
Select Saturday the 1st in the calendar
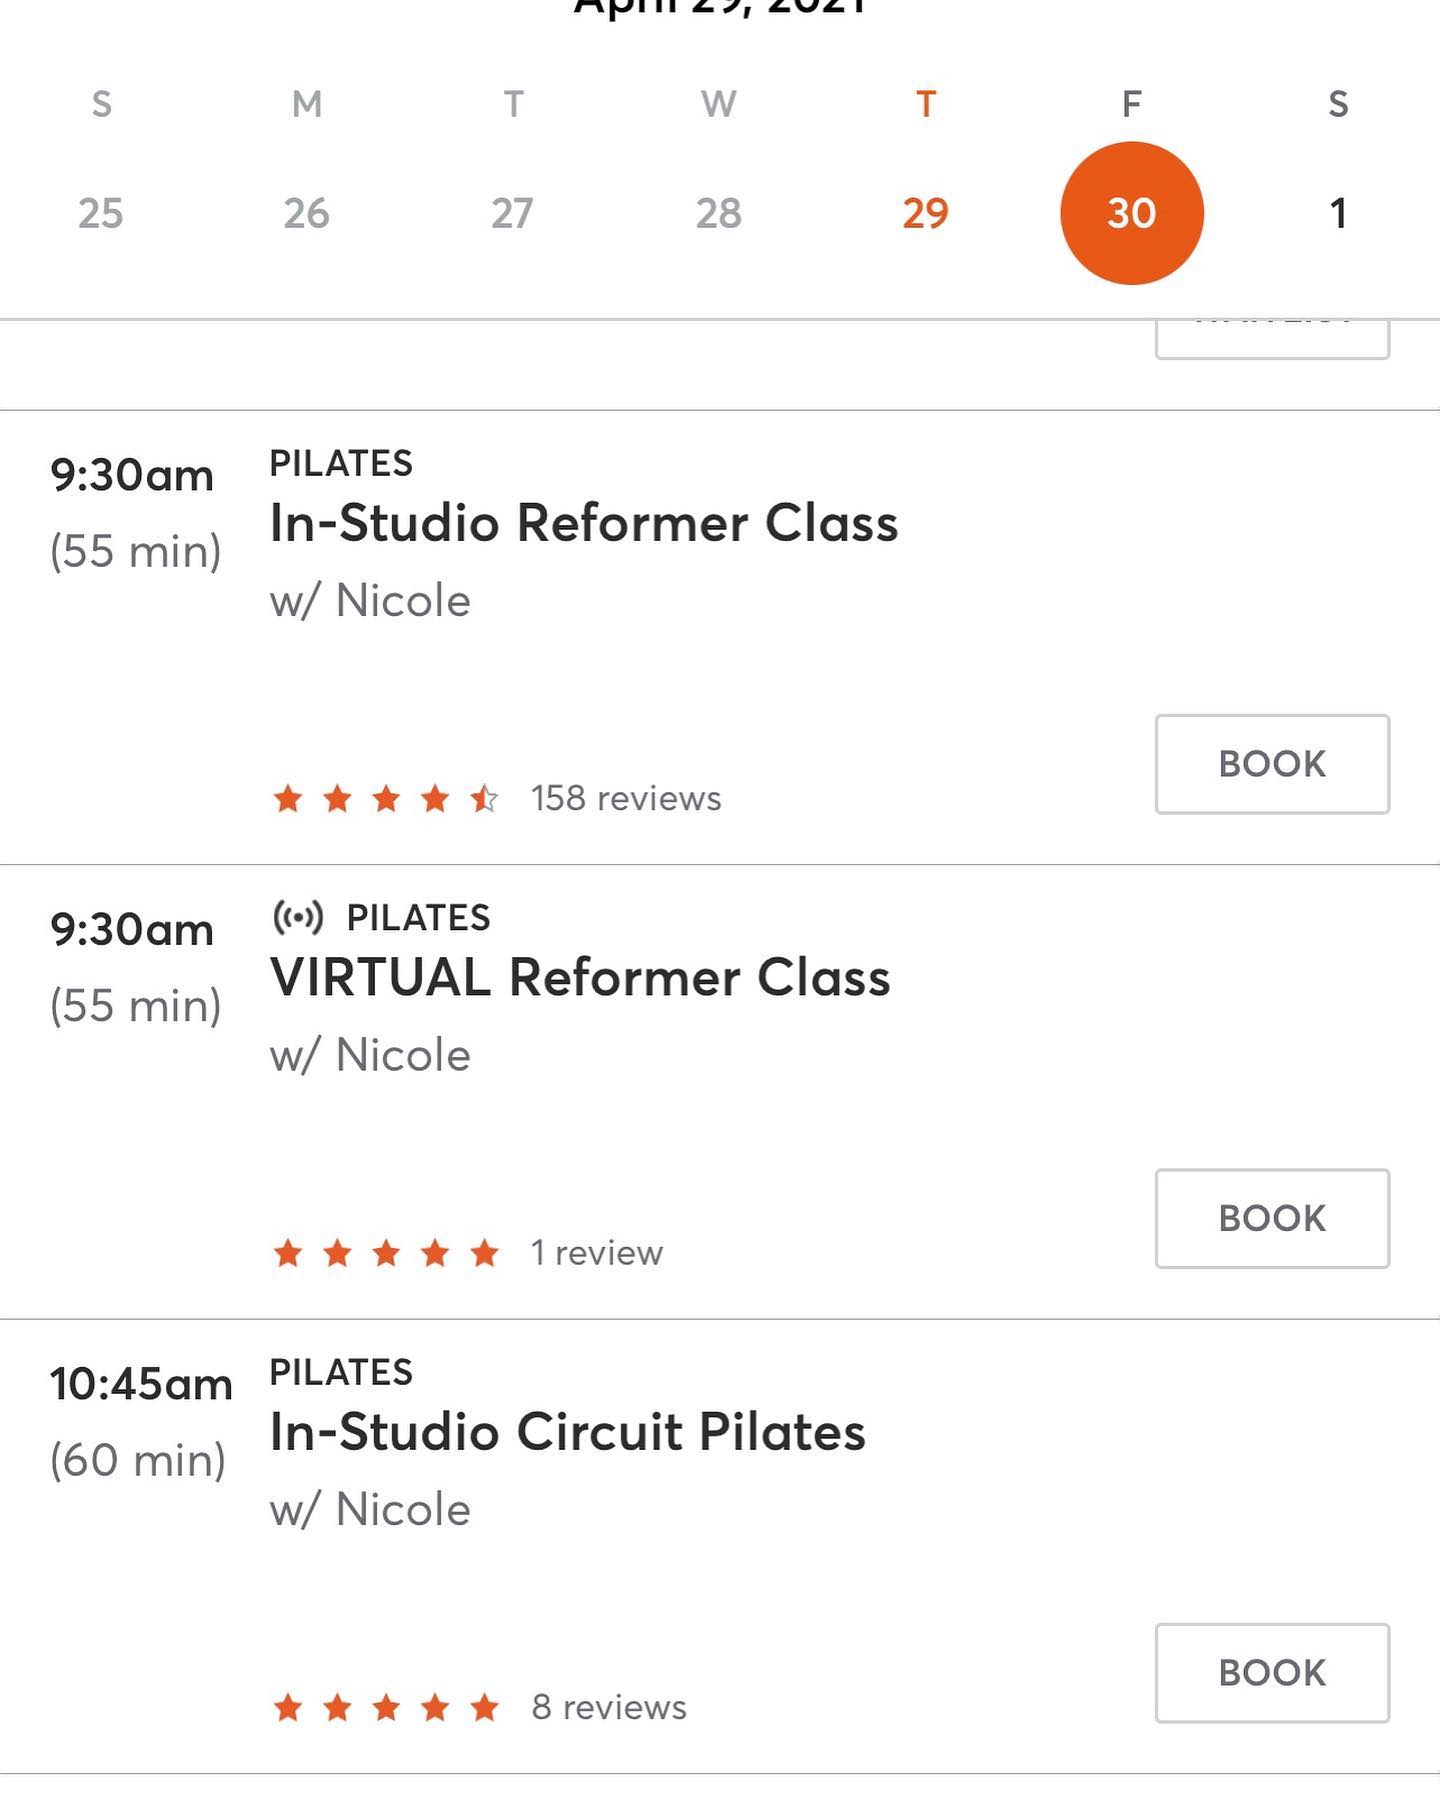pos(1338,213)
